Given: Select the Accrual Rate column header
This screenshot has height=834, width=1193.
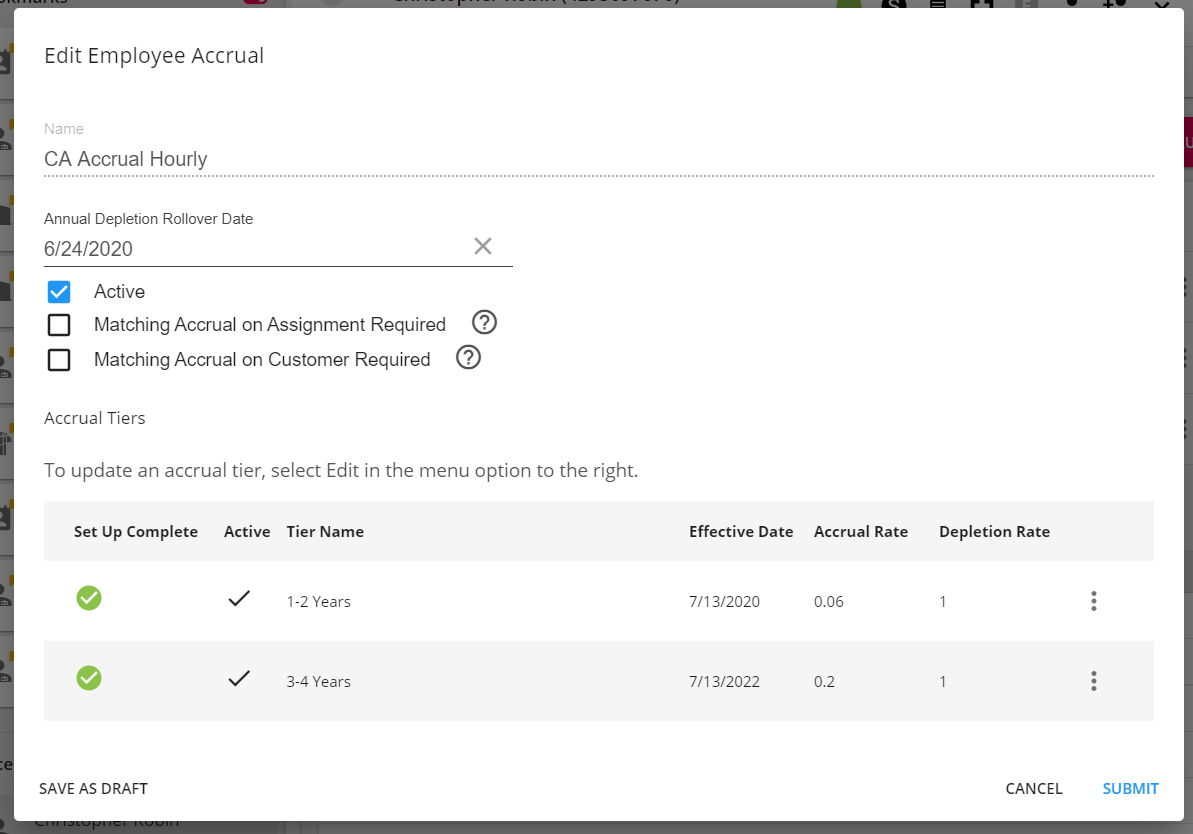Looking at the screenshot, I should (x=861, y=532).
